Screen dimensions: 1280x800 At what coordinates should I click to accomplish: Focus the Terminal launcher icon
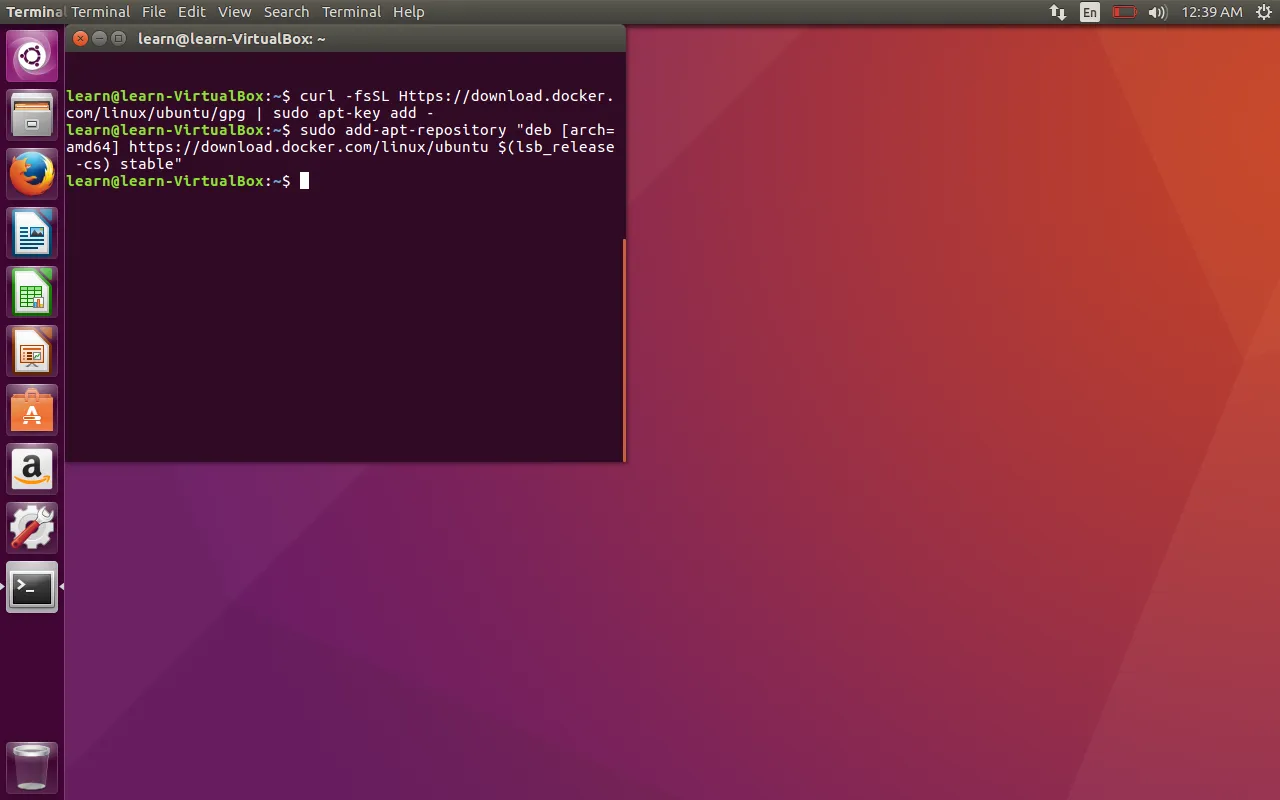[x=32, y=587]
